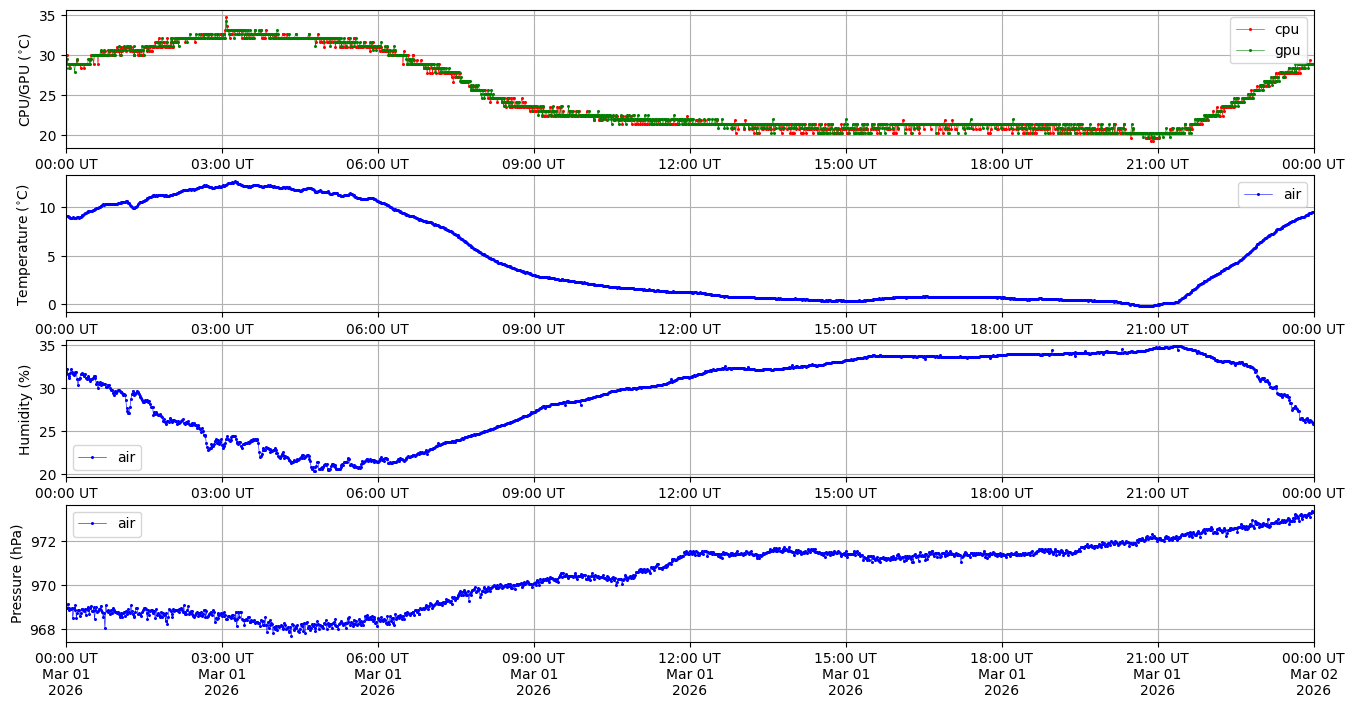The image size is (1354, 708).
Task: Click the CPU spike peak near 03:00 UT
Action: click(226, 17)
